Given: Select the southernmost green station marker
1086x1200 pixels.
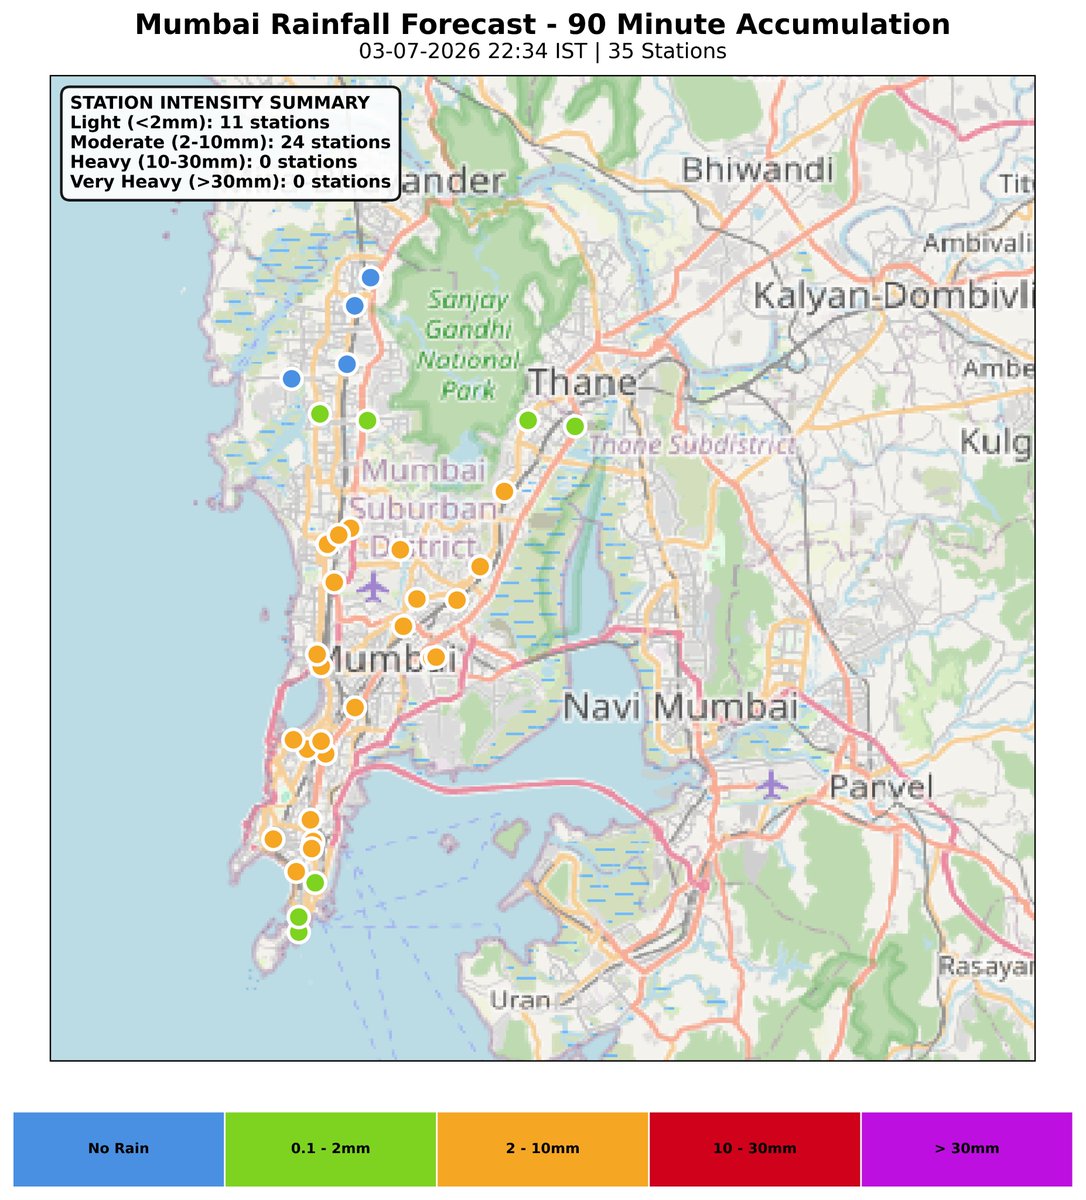Looking at the screenshot, I should pos(298,932).
